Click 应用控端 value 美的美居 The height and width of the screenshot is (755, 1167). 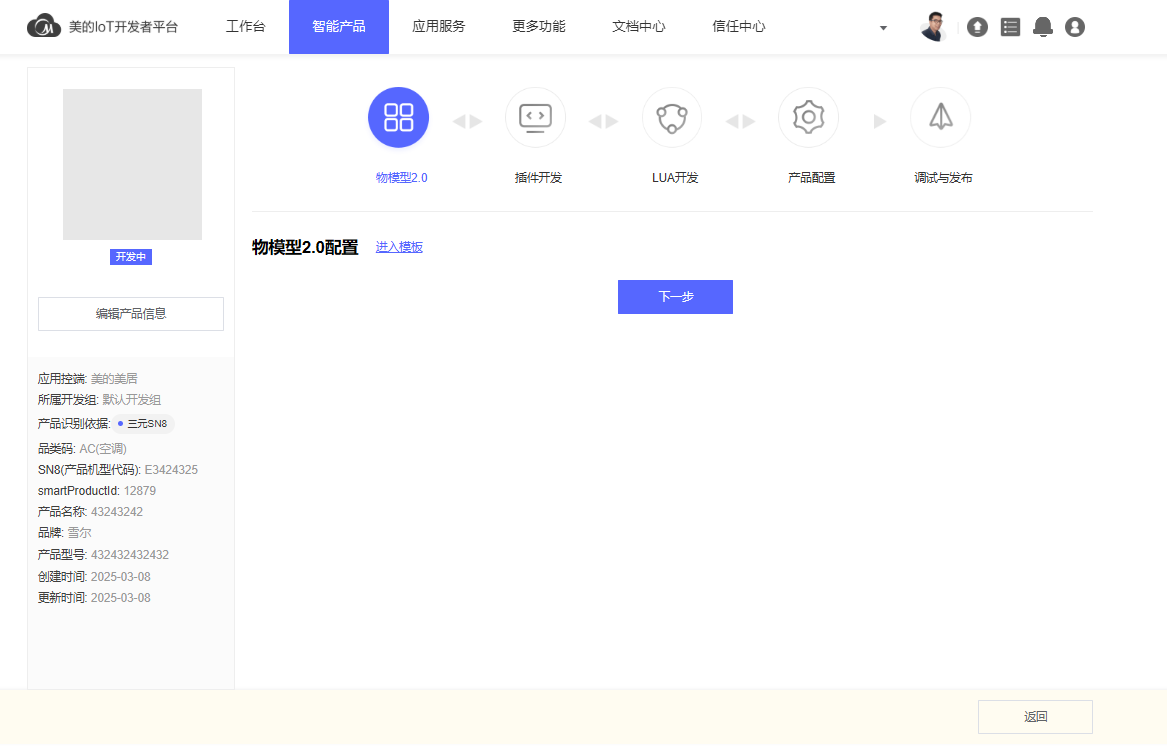[114, 379]
